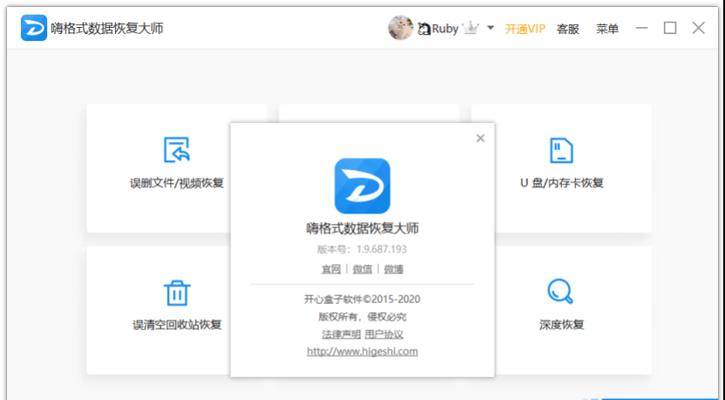Screen dimensions: 725x400
Task: Expand the account dropdown arrow
Action: 491,28
